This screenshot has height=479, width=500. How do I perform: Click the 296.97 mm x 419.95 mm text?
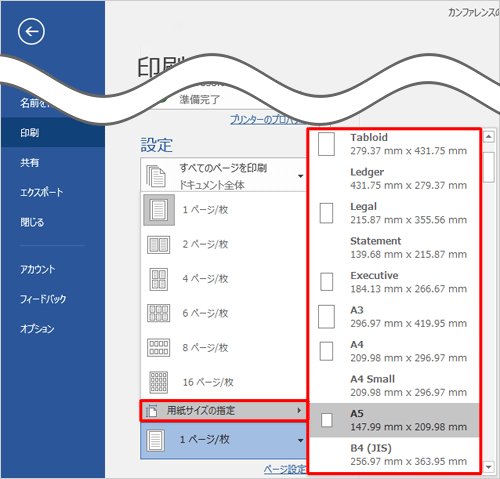click(x=408, y=323)
